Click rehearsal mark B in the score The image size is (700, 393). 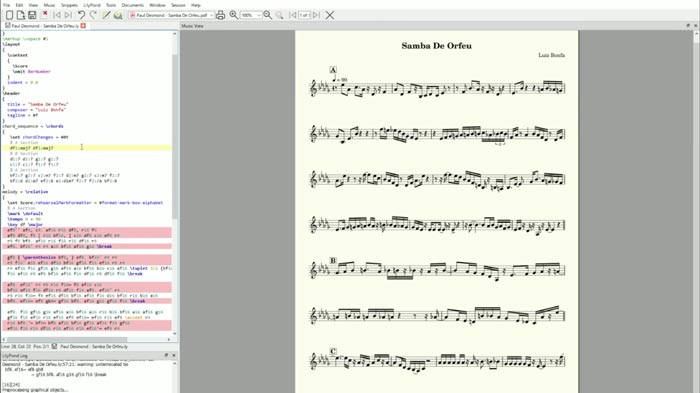click(333, 260)
